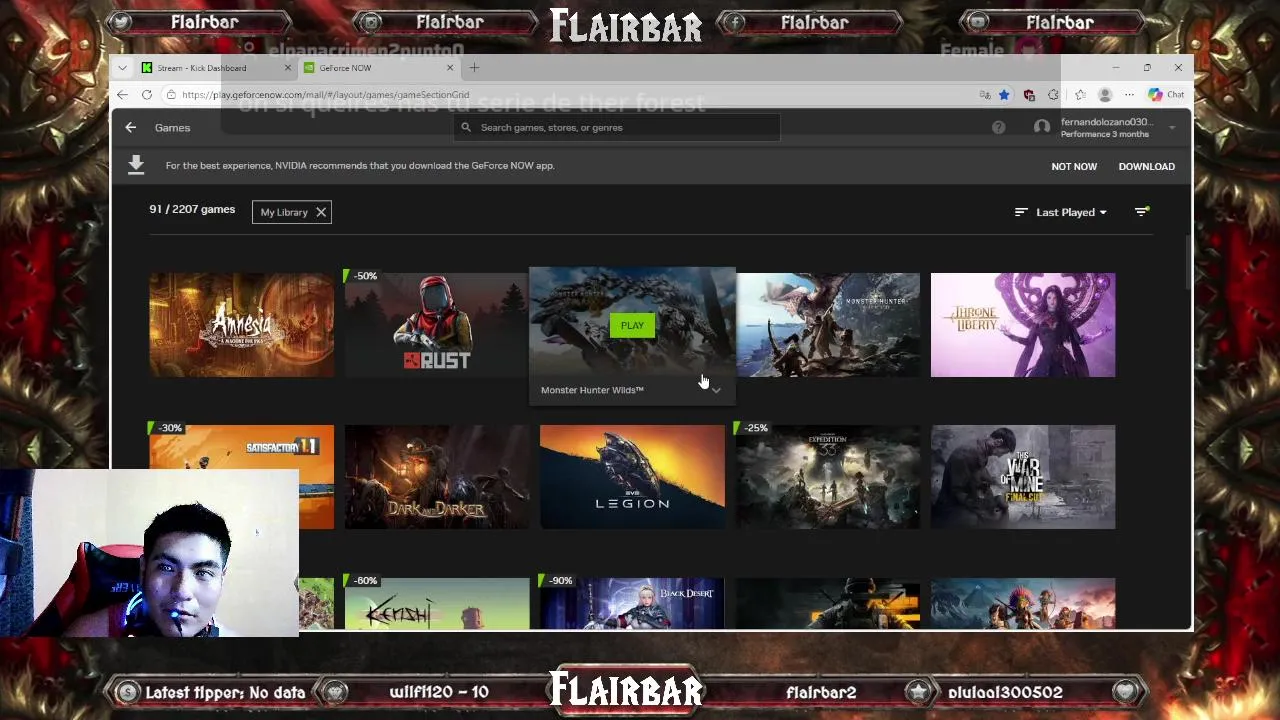Screen dimensions: 1280x720
Task: Click the browser extensions puzzle icon
Action: pyautogui.click(x=1053, y=95)
